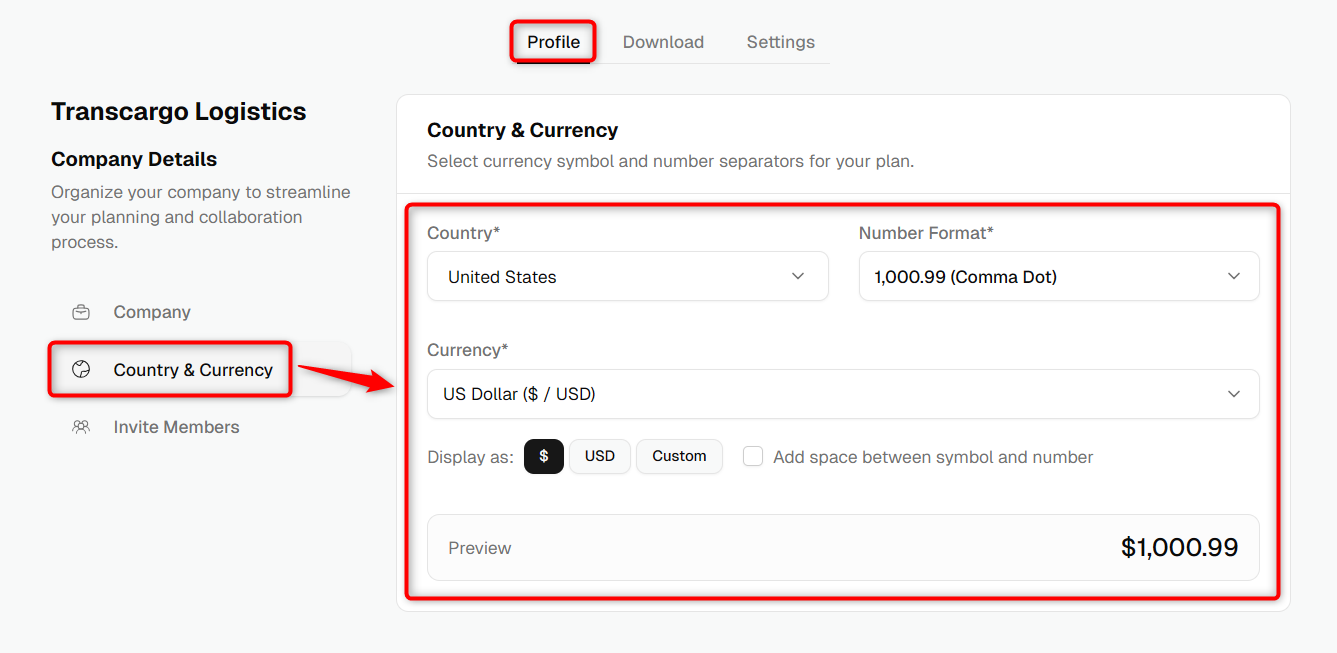Choose the Custom display option
Screen dimensions: 1337x653
[679, 456]
